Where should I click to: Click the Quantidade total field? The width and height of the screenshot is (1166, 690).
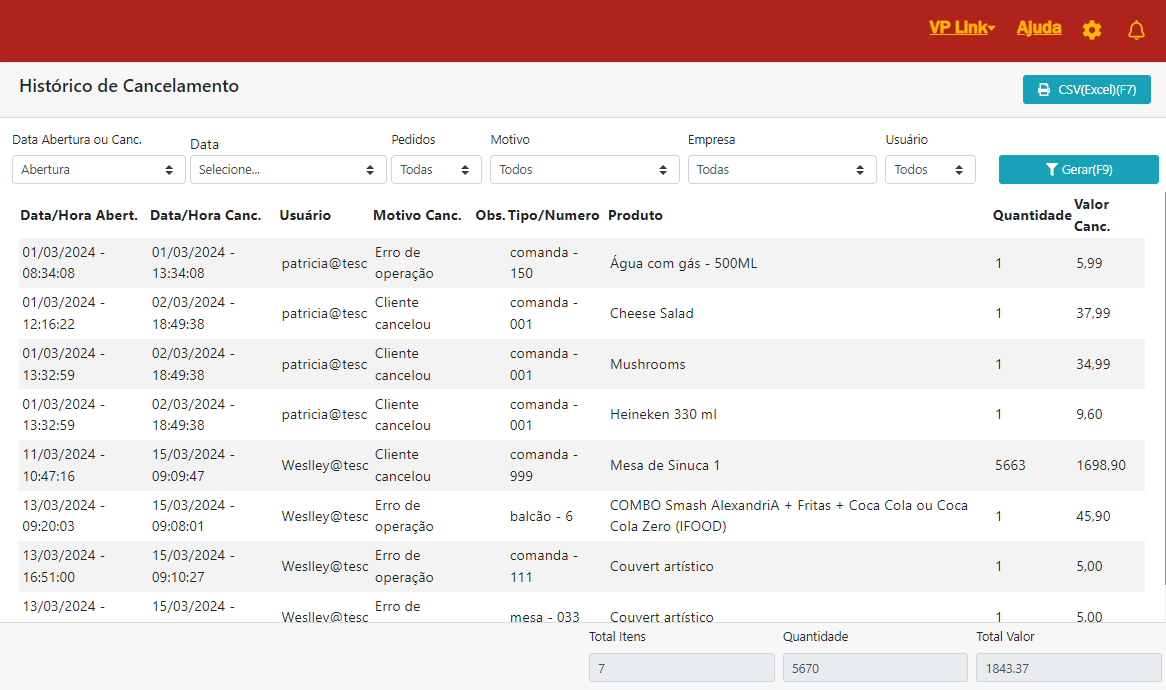[x=875, y=668]
